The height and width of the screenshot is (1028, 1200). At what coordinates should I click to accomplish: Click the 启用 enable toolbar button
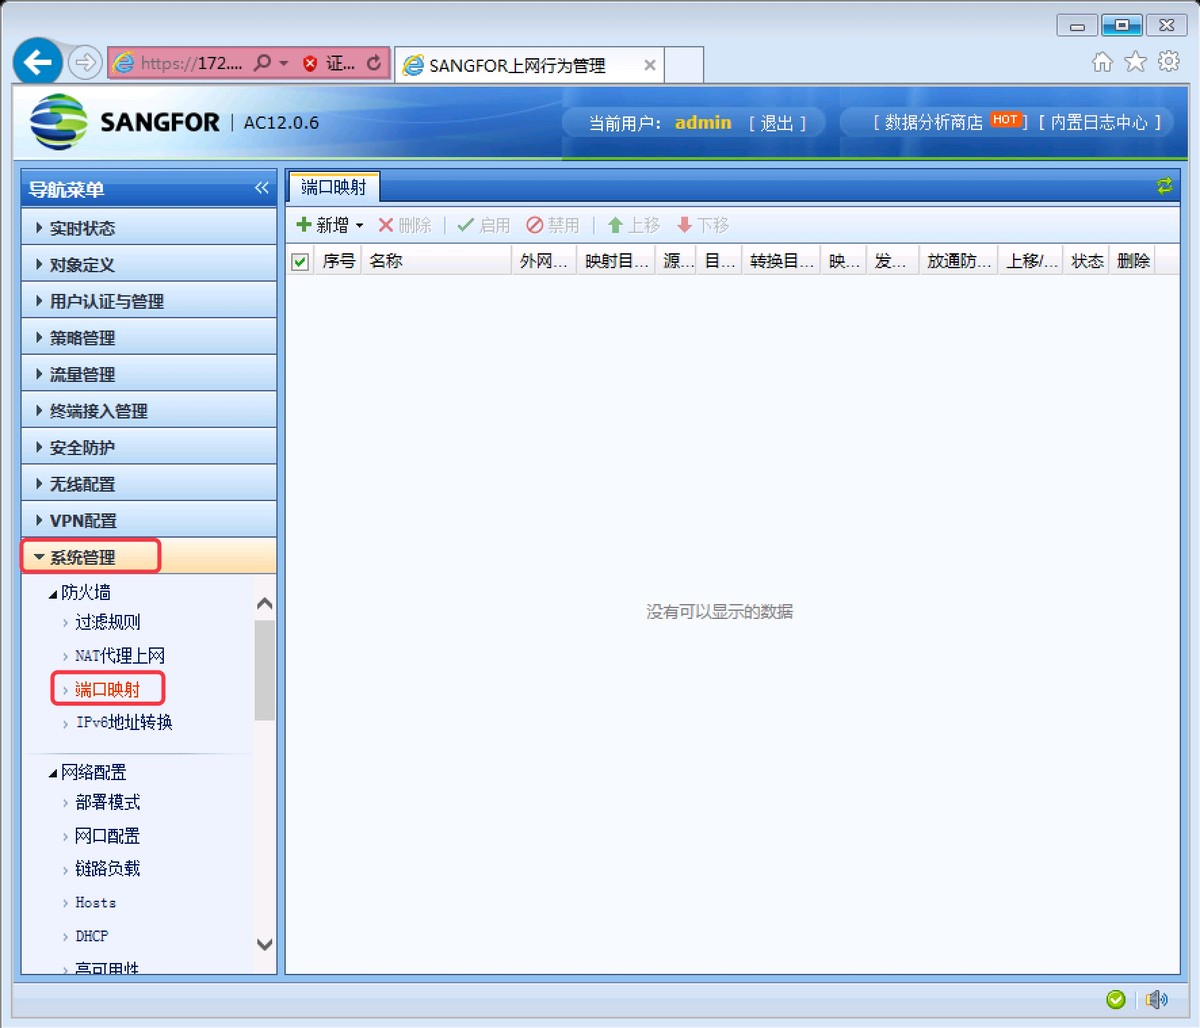pos(484,225)
